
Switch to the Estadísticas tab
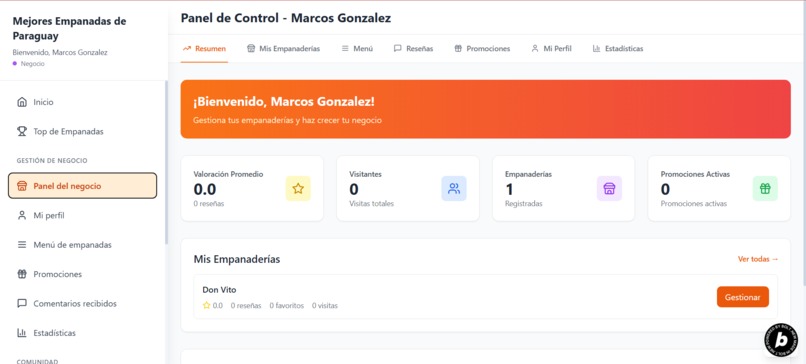tap(618, 49)
